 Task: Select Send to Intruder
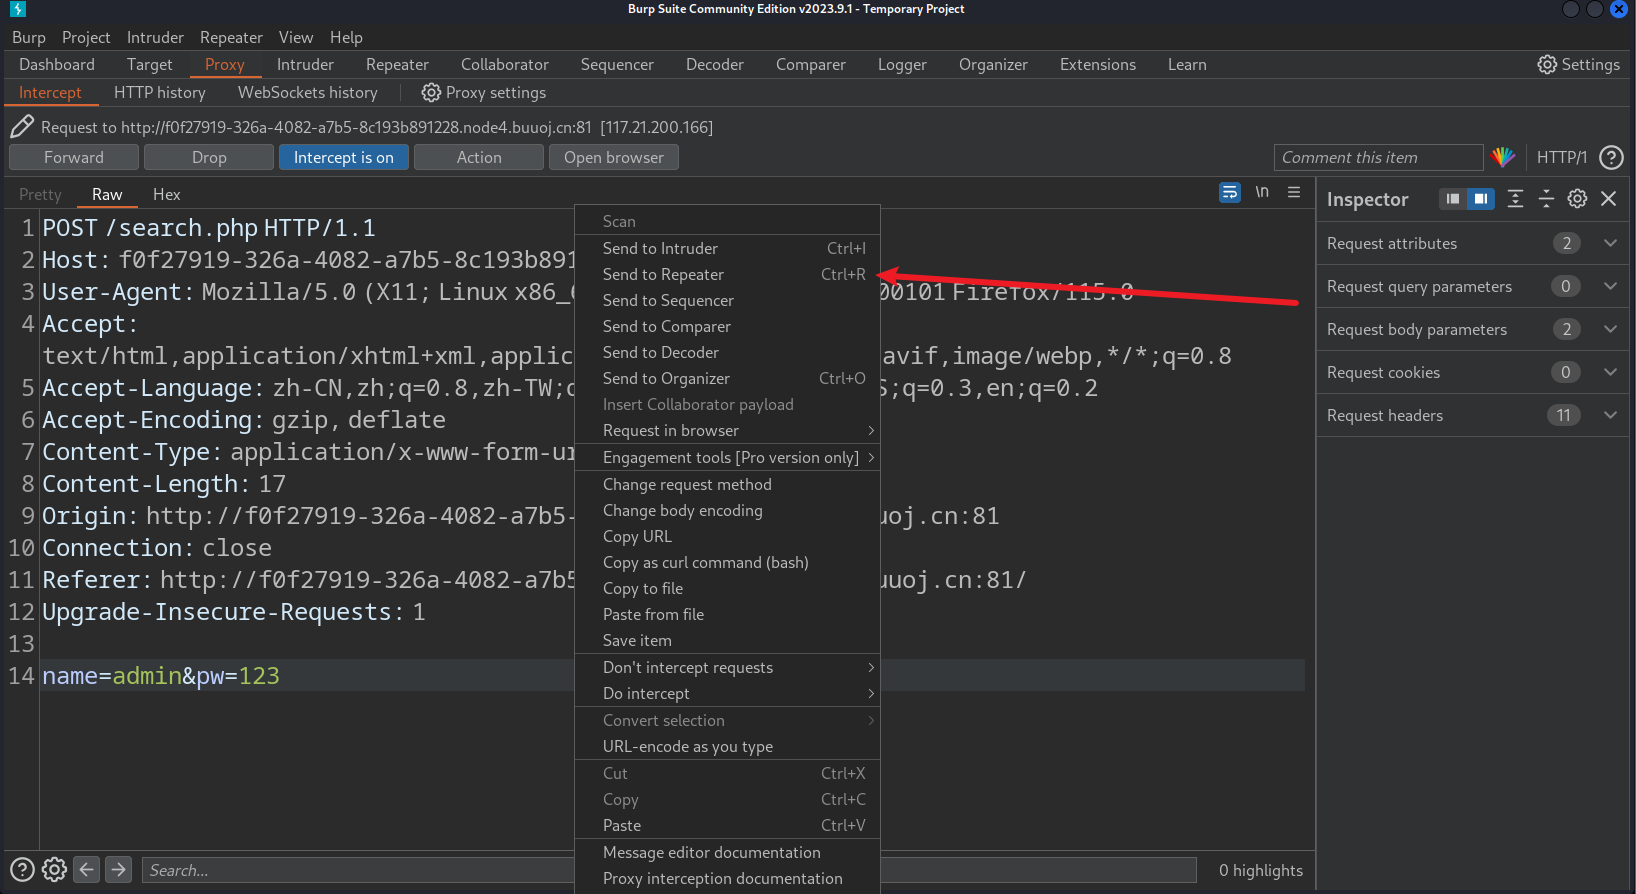tap(727, 248)
